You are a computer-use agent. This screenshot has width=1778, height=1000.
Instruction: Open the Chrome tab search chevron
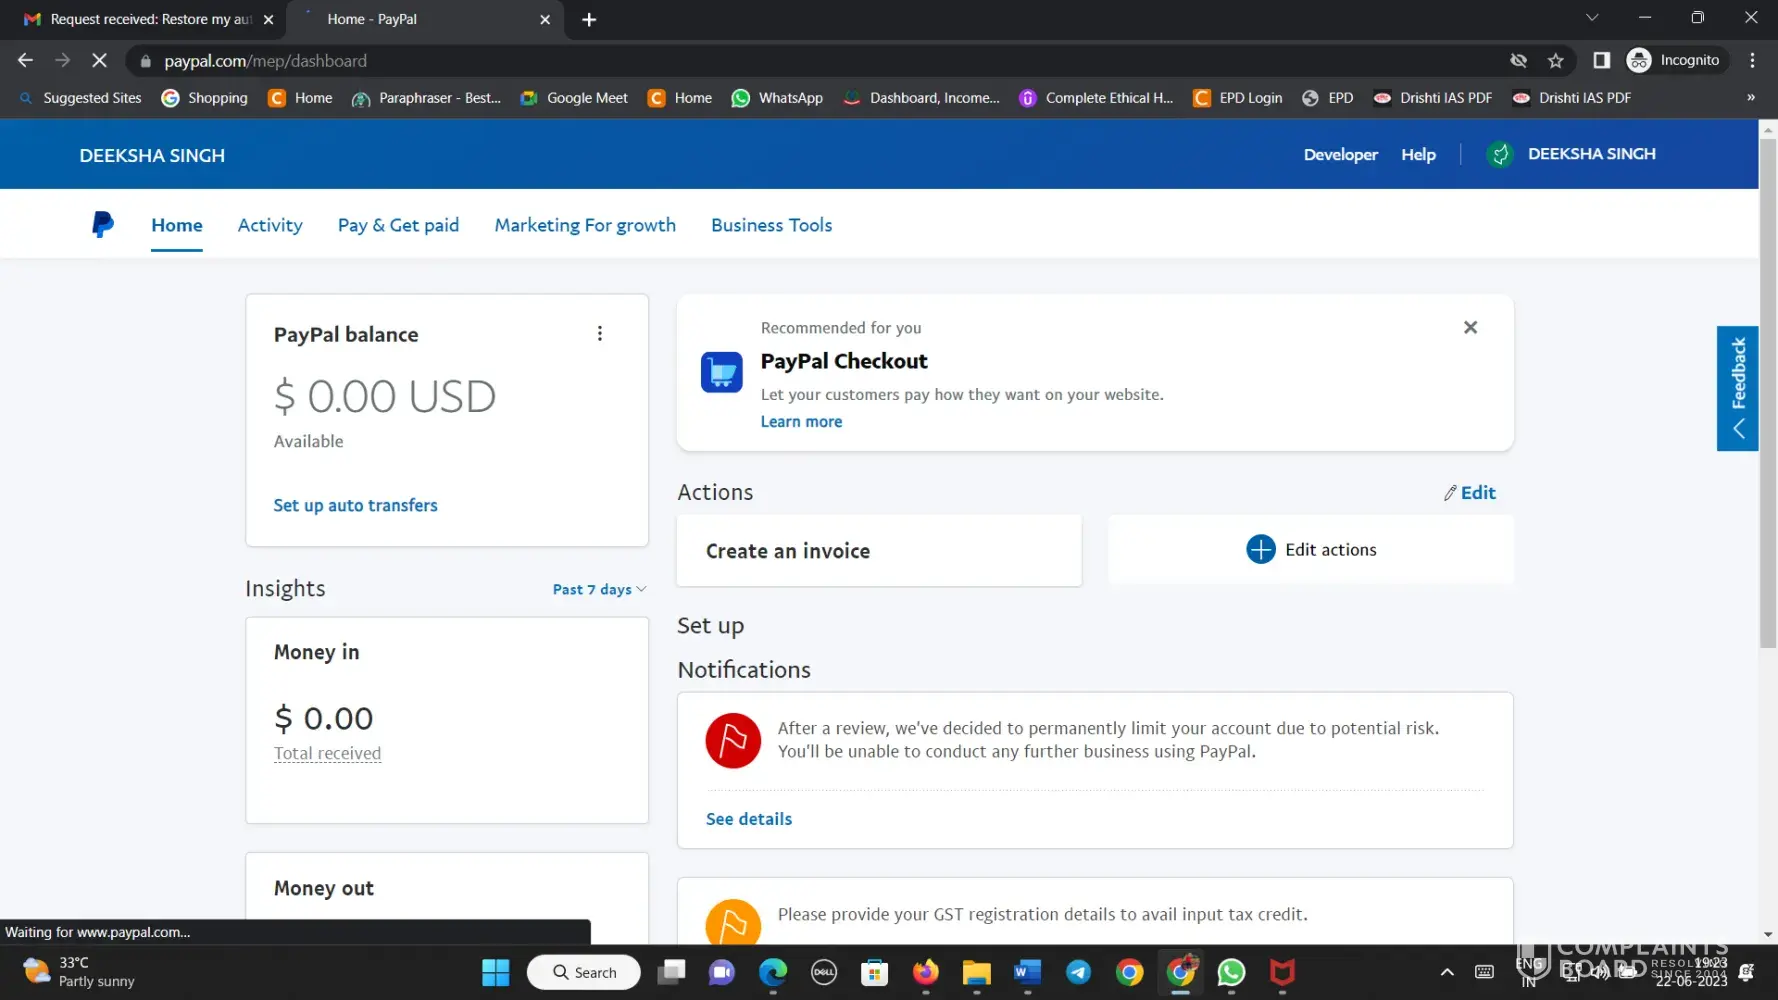click(1592, 18)
